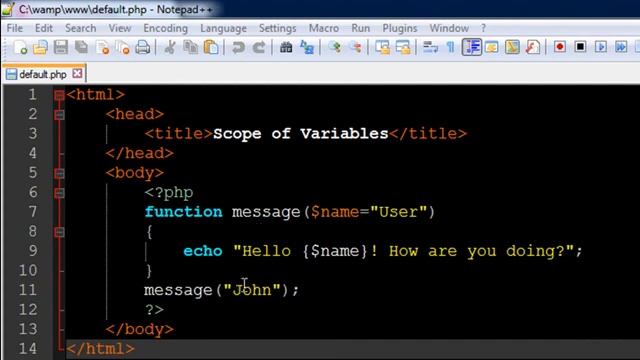This screenshot has width=640, height=360.
Task: Save the current file using floppy icon
Action: [61, 47]
